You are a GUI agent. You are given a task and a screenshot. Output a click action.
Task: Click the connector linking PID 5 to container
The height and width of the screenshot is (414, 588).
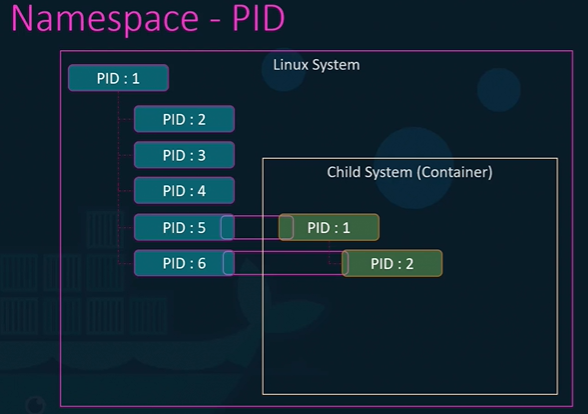pyautogui.click(x=257, y=227)
